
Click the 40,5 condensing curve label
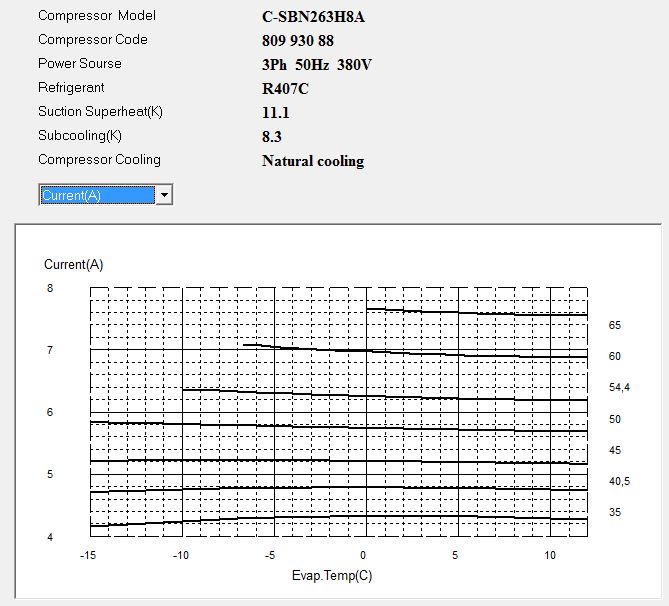620,481
